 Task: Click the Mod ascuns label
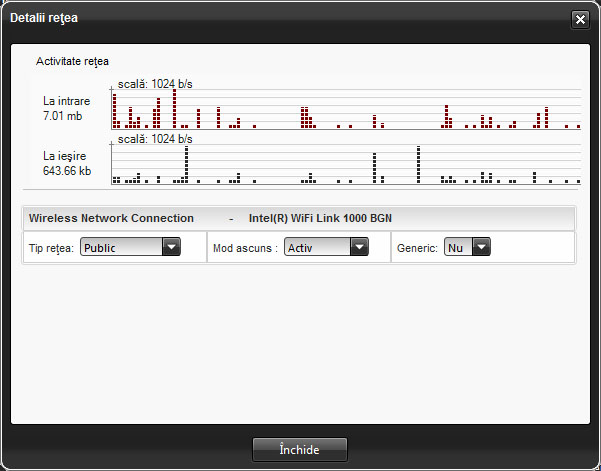[245, 247]
